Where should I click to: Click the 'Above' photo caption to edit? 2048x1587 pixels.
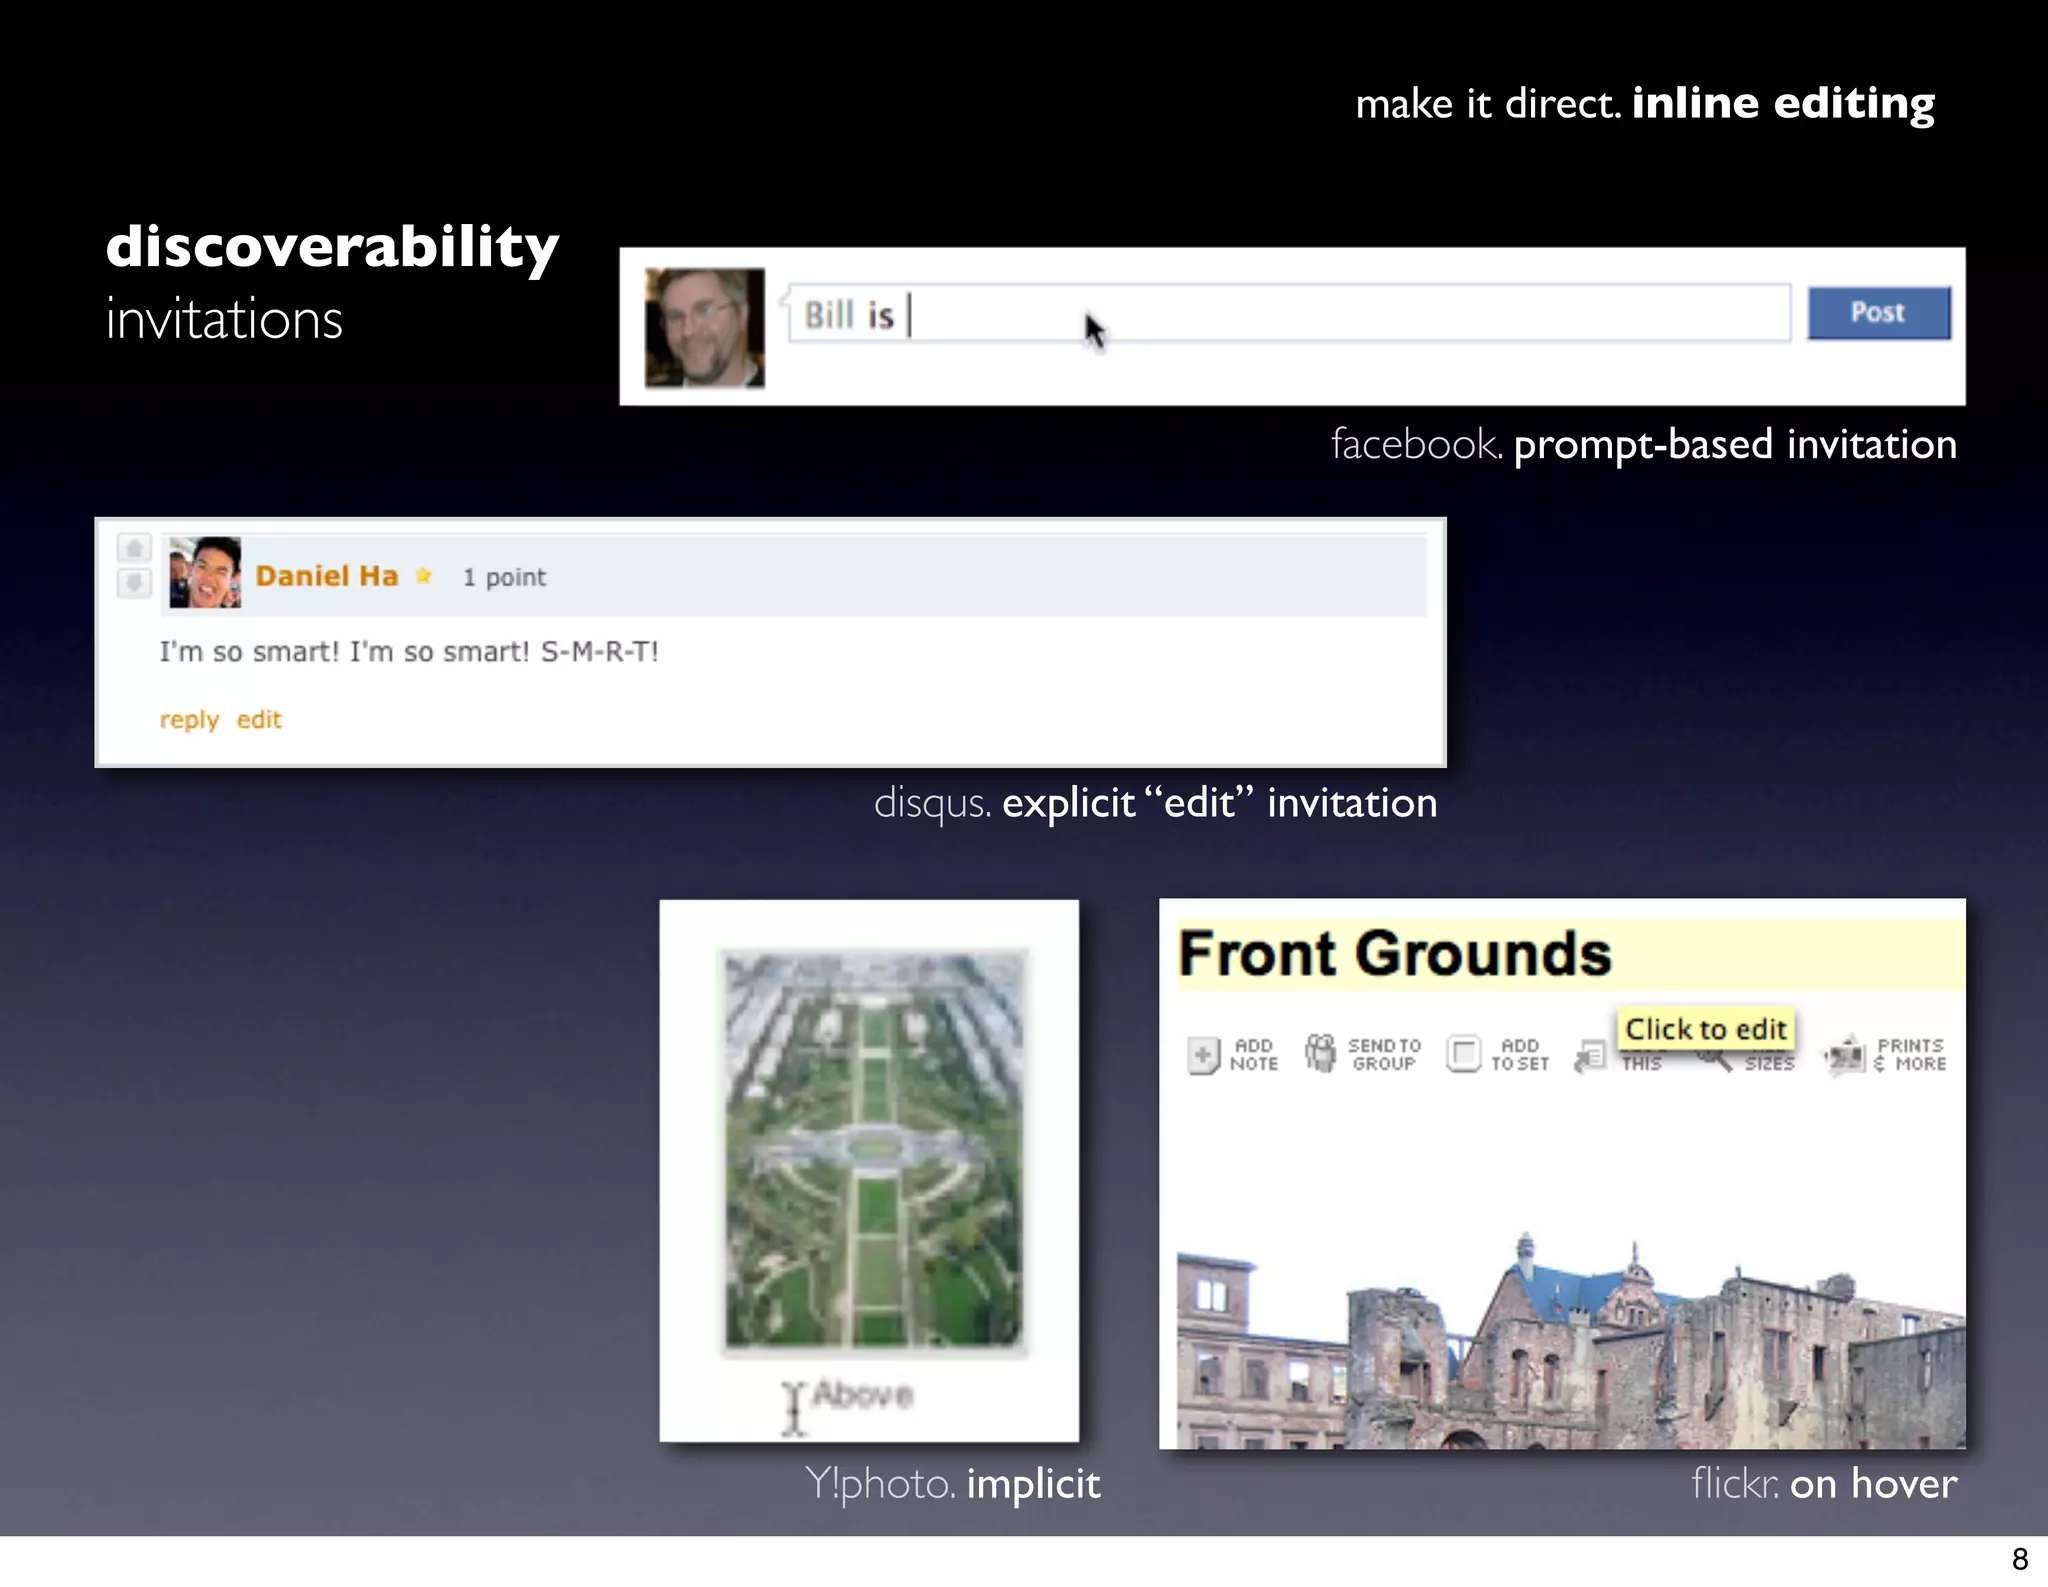[x=863, y=1394]
